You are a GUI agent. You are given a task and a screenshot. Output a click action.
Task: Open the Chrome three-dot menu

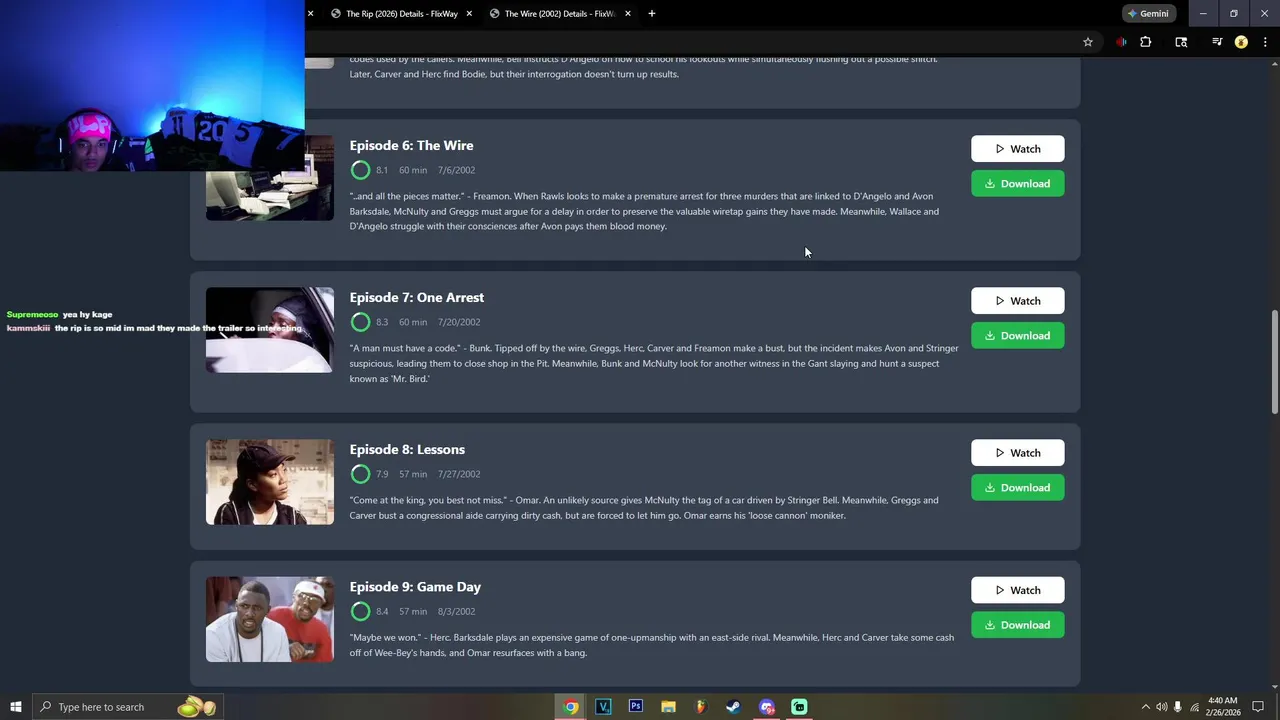[1265, 42]
